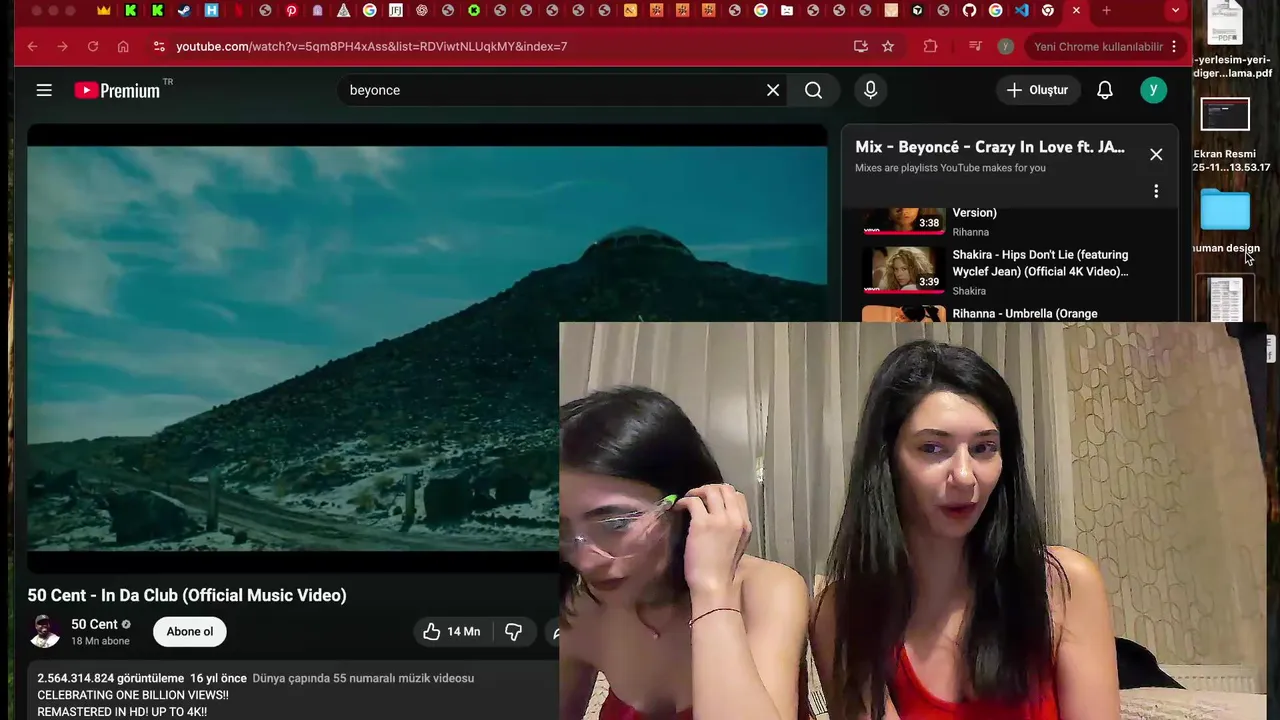Switch to the VS Code tab

tap(1021, 10)
